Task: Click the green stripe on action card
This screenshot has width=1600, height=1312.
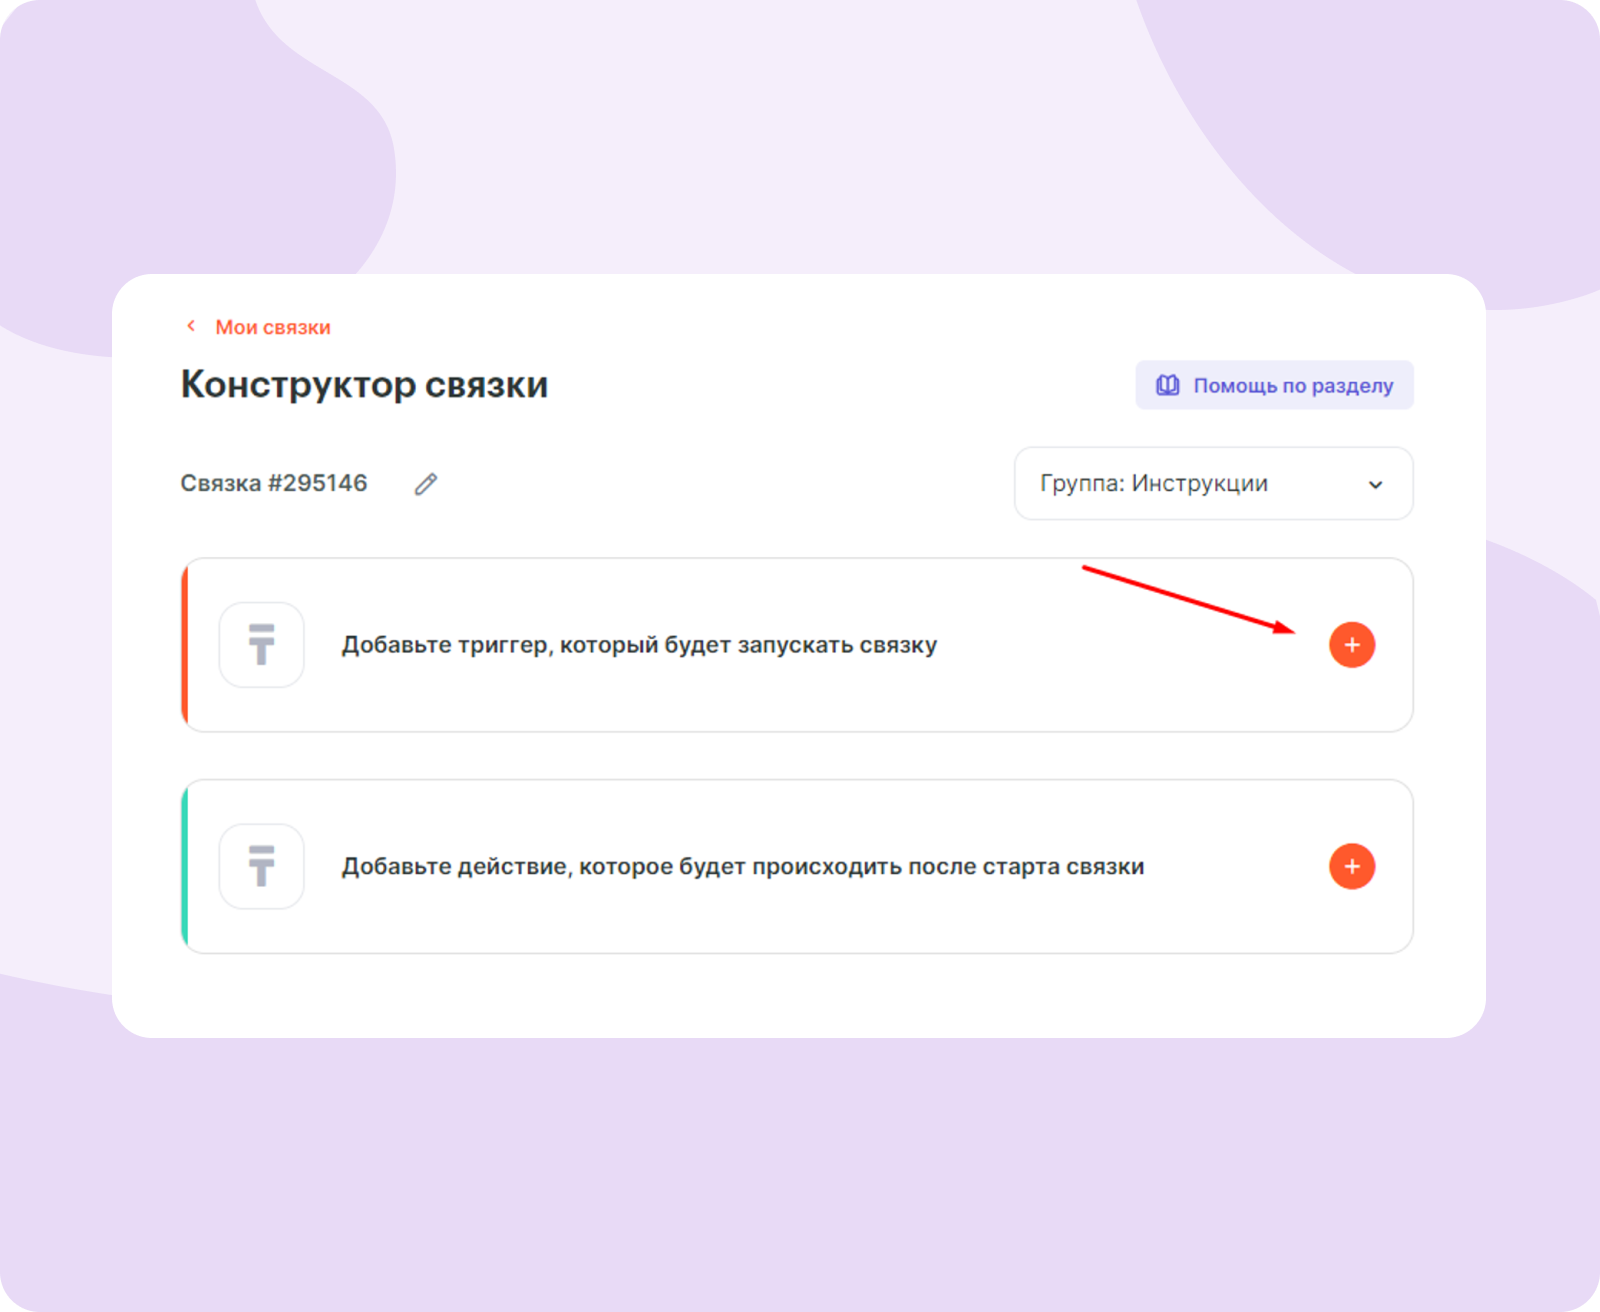Action: 185,866
